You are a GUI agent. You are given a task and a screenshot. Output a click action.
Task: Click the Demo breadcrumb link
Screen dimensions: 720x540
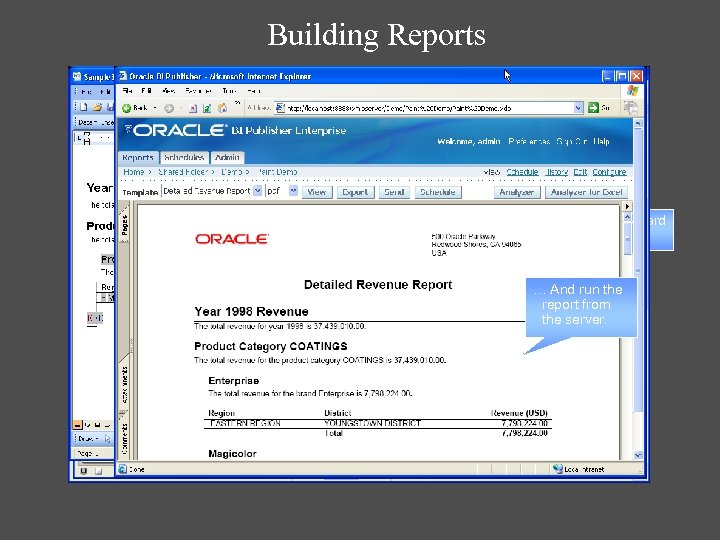coord(231,172)
